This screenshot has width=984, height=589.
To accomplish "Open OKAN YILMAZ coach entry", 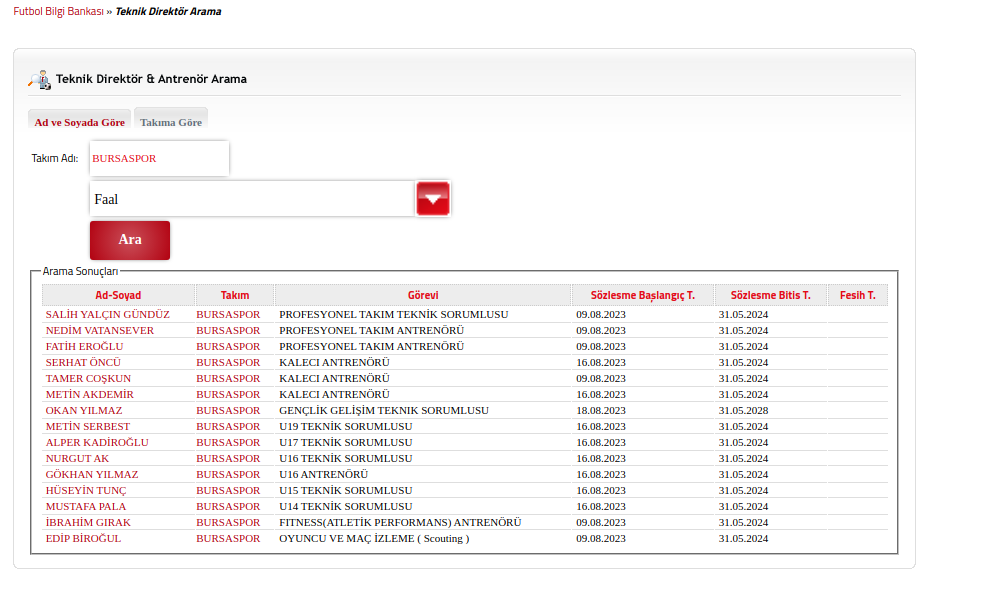I will point(84,410).
